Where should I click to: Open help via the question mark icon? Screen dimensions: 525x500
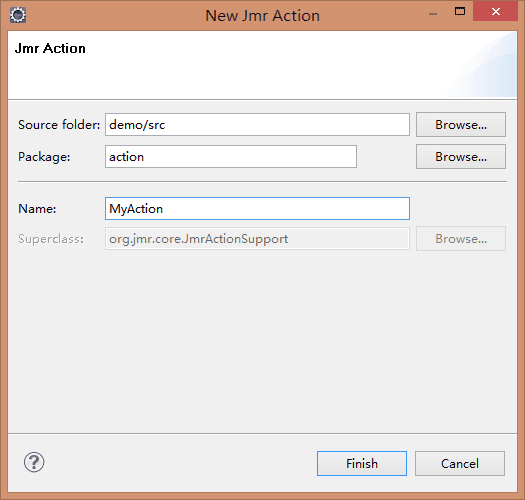[x=34, y=462]
